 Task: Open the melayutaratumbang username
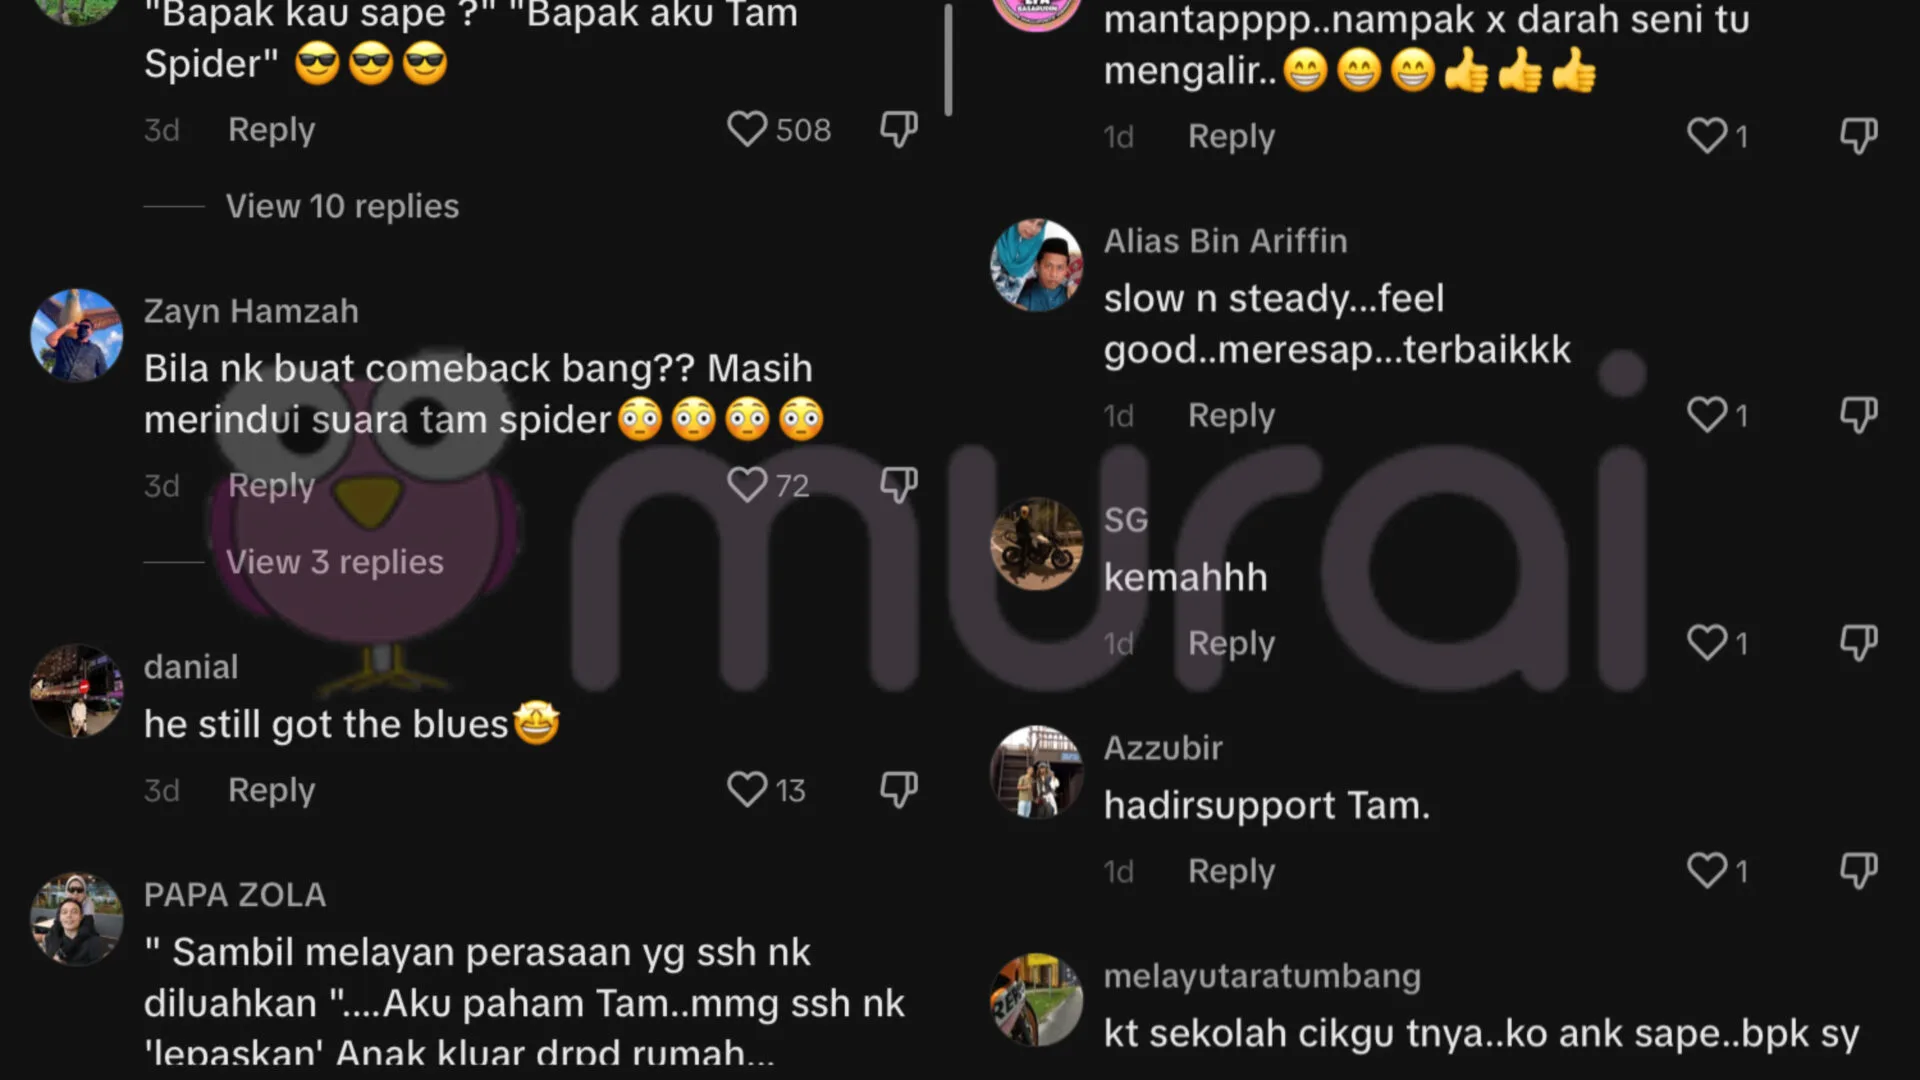[1262, 976]
